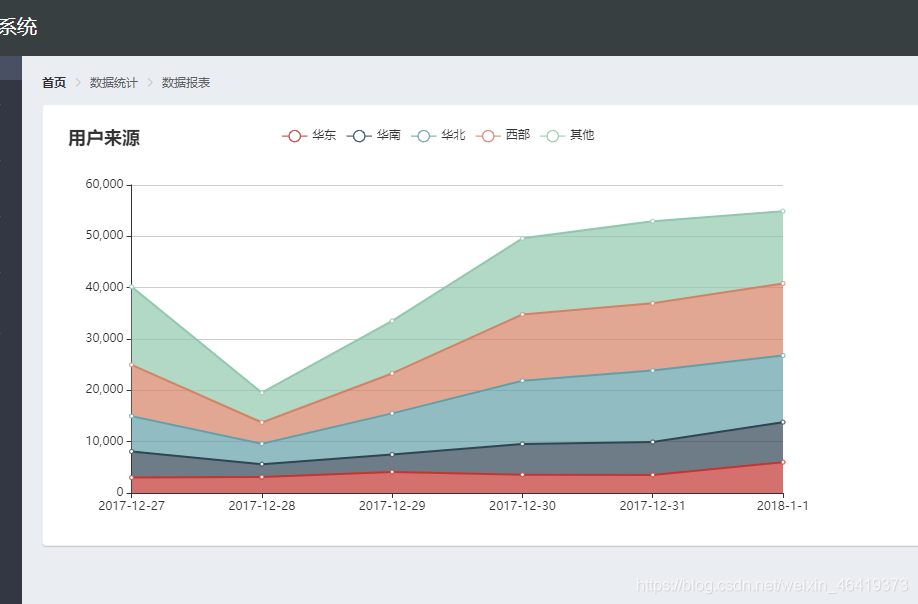The image size is (918, 604).
Task: Click the 西部 legend marker icon
Action: coord(488,136)
